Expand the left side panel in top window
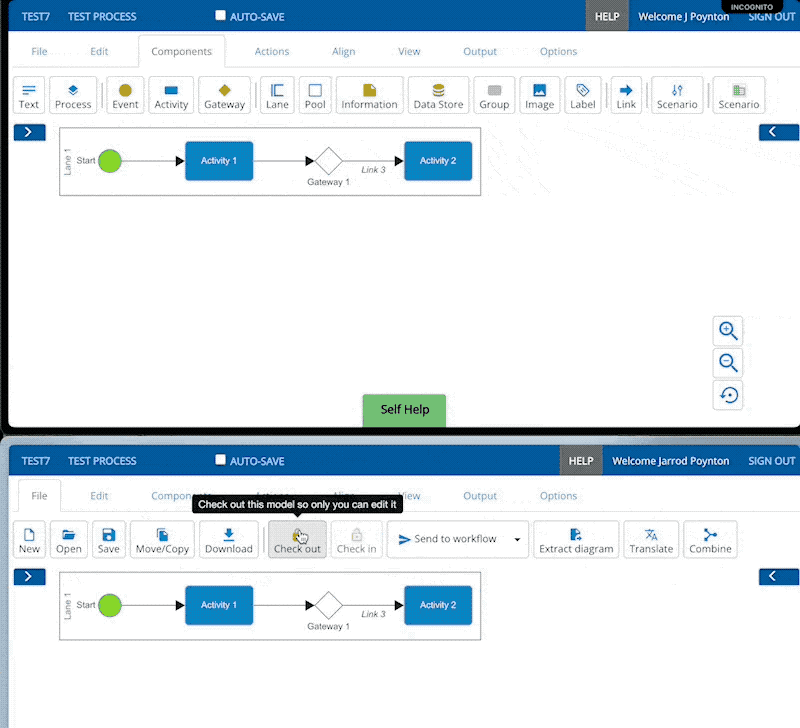The image size is (800, 728). coord(29,132)
